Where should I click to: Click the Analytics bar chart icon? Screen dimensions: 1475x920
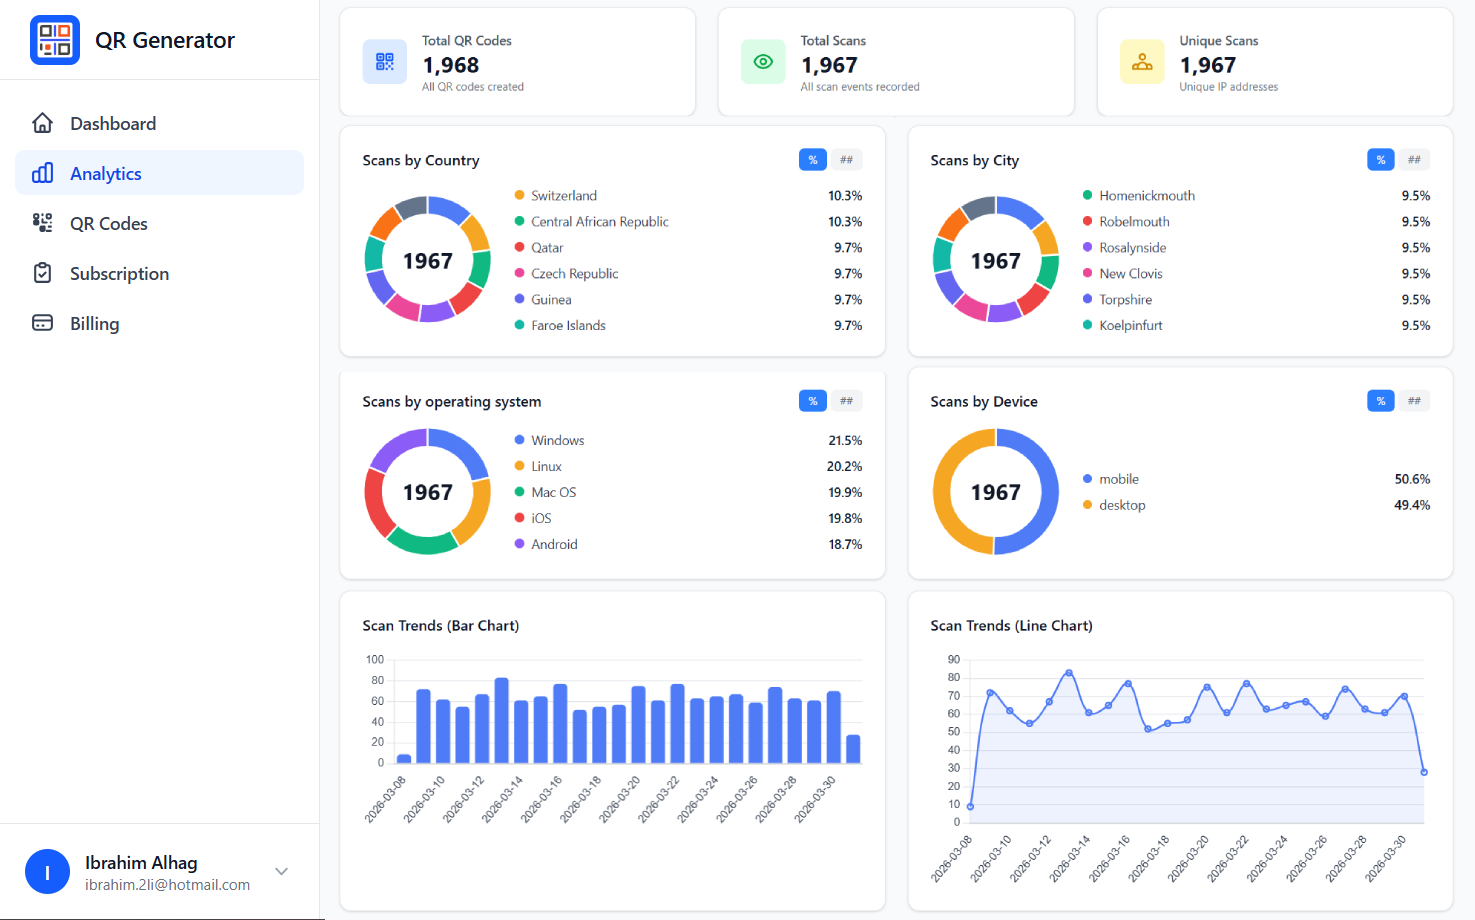point(42,173)
